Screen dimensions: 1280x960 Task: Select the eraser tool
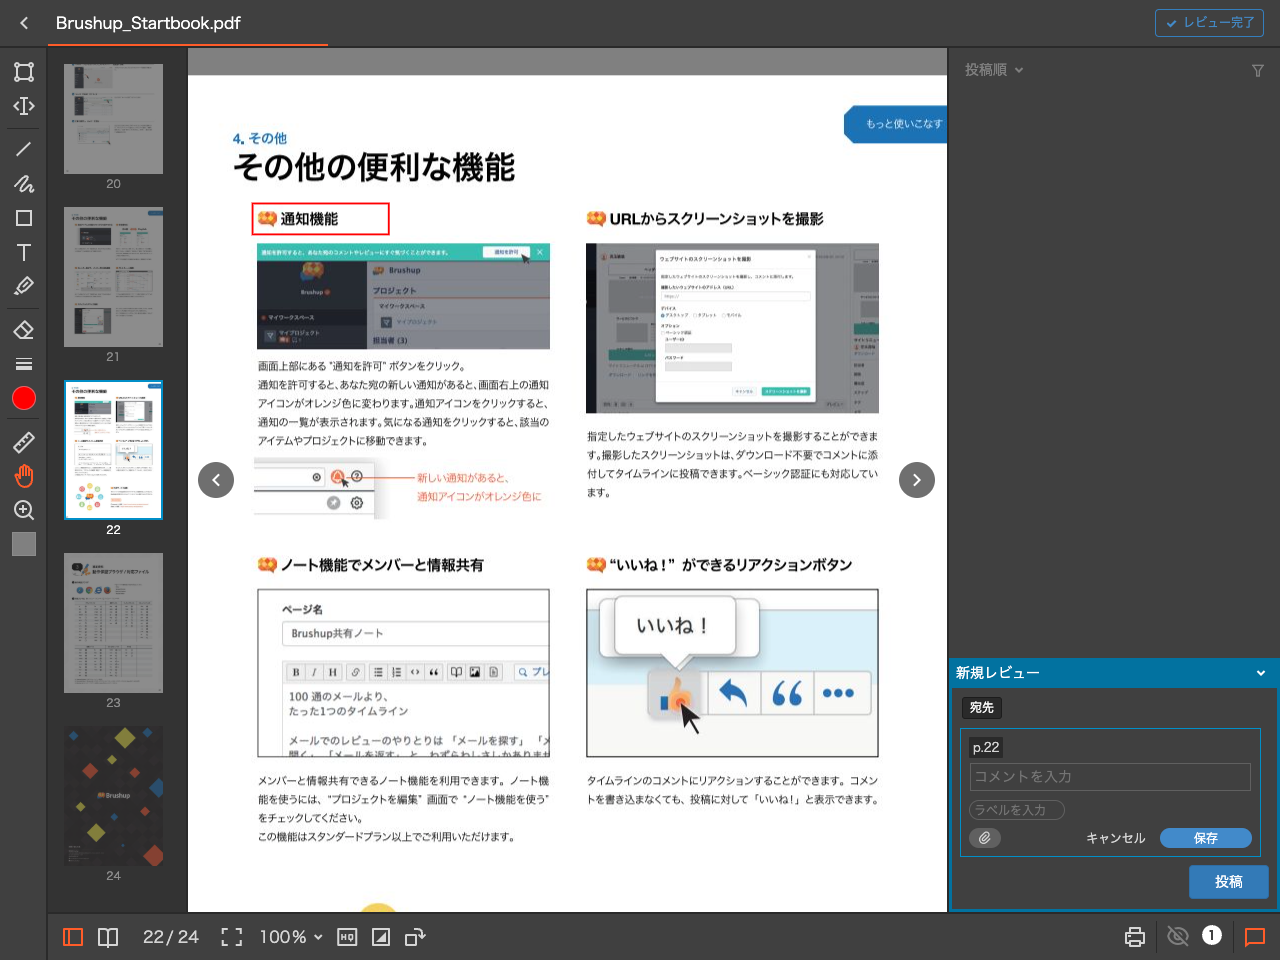pyautogui.click(x=24, y=330)
